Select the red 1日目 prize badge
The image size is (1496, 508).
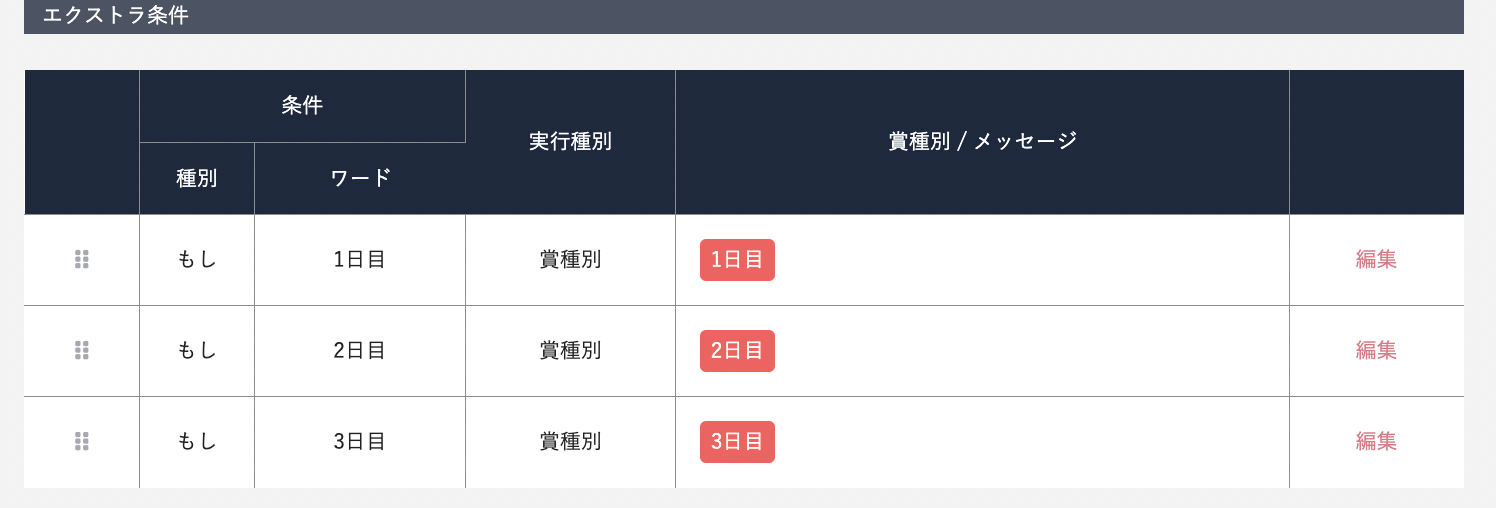(x=737, y=260)
